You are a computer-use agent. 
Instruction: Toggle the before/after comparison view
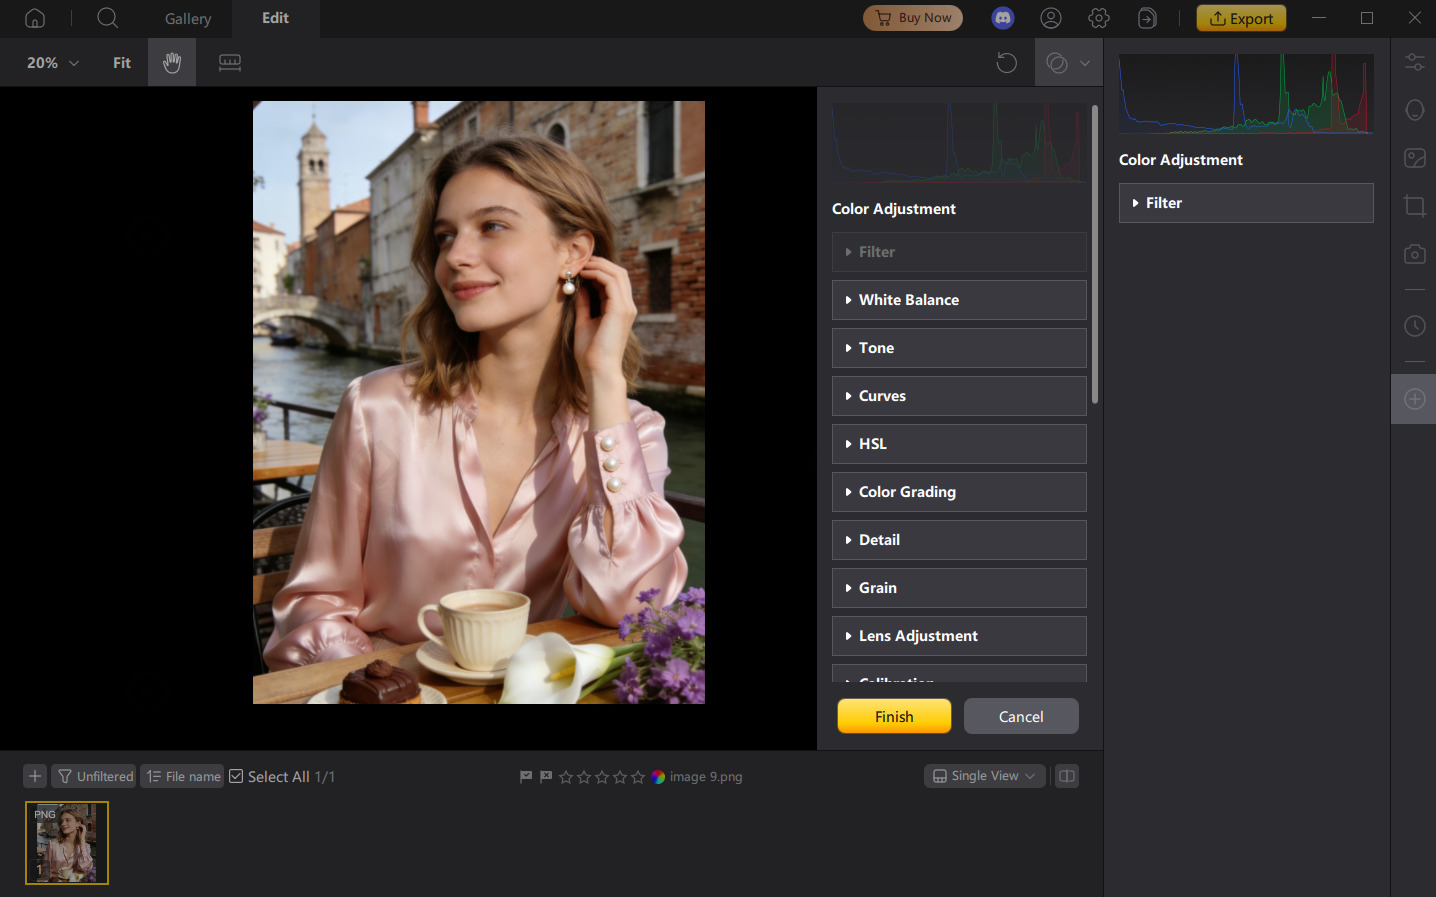[x=1066, y=776]
